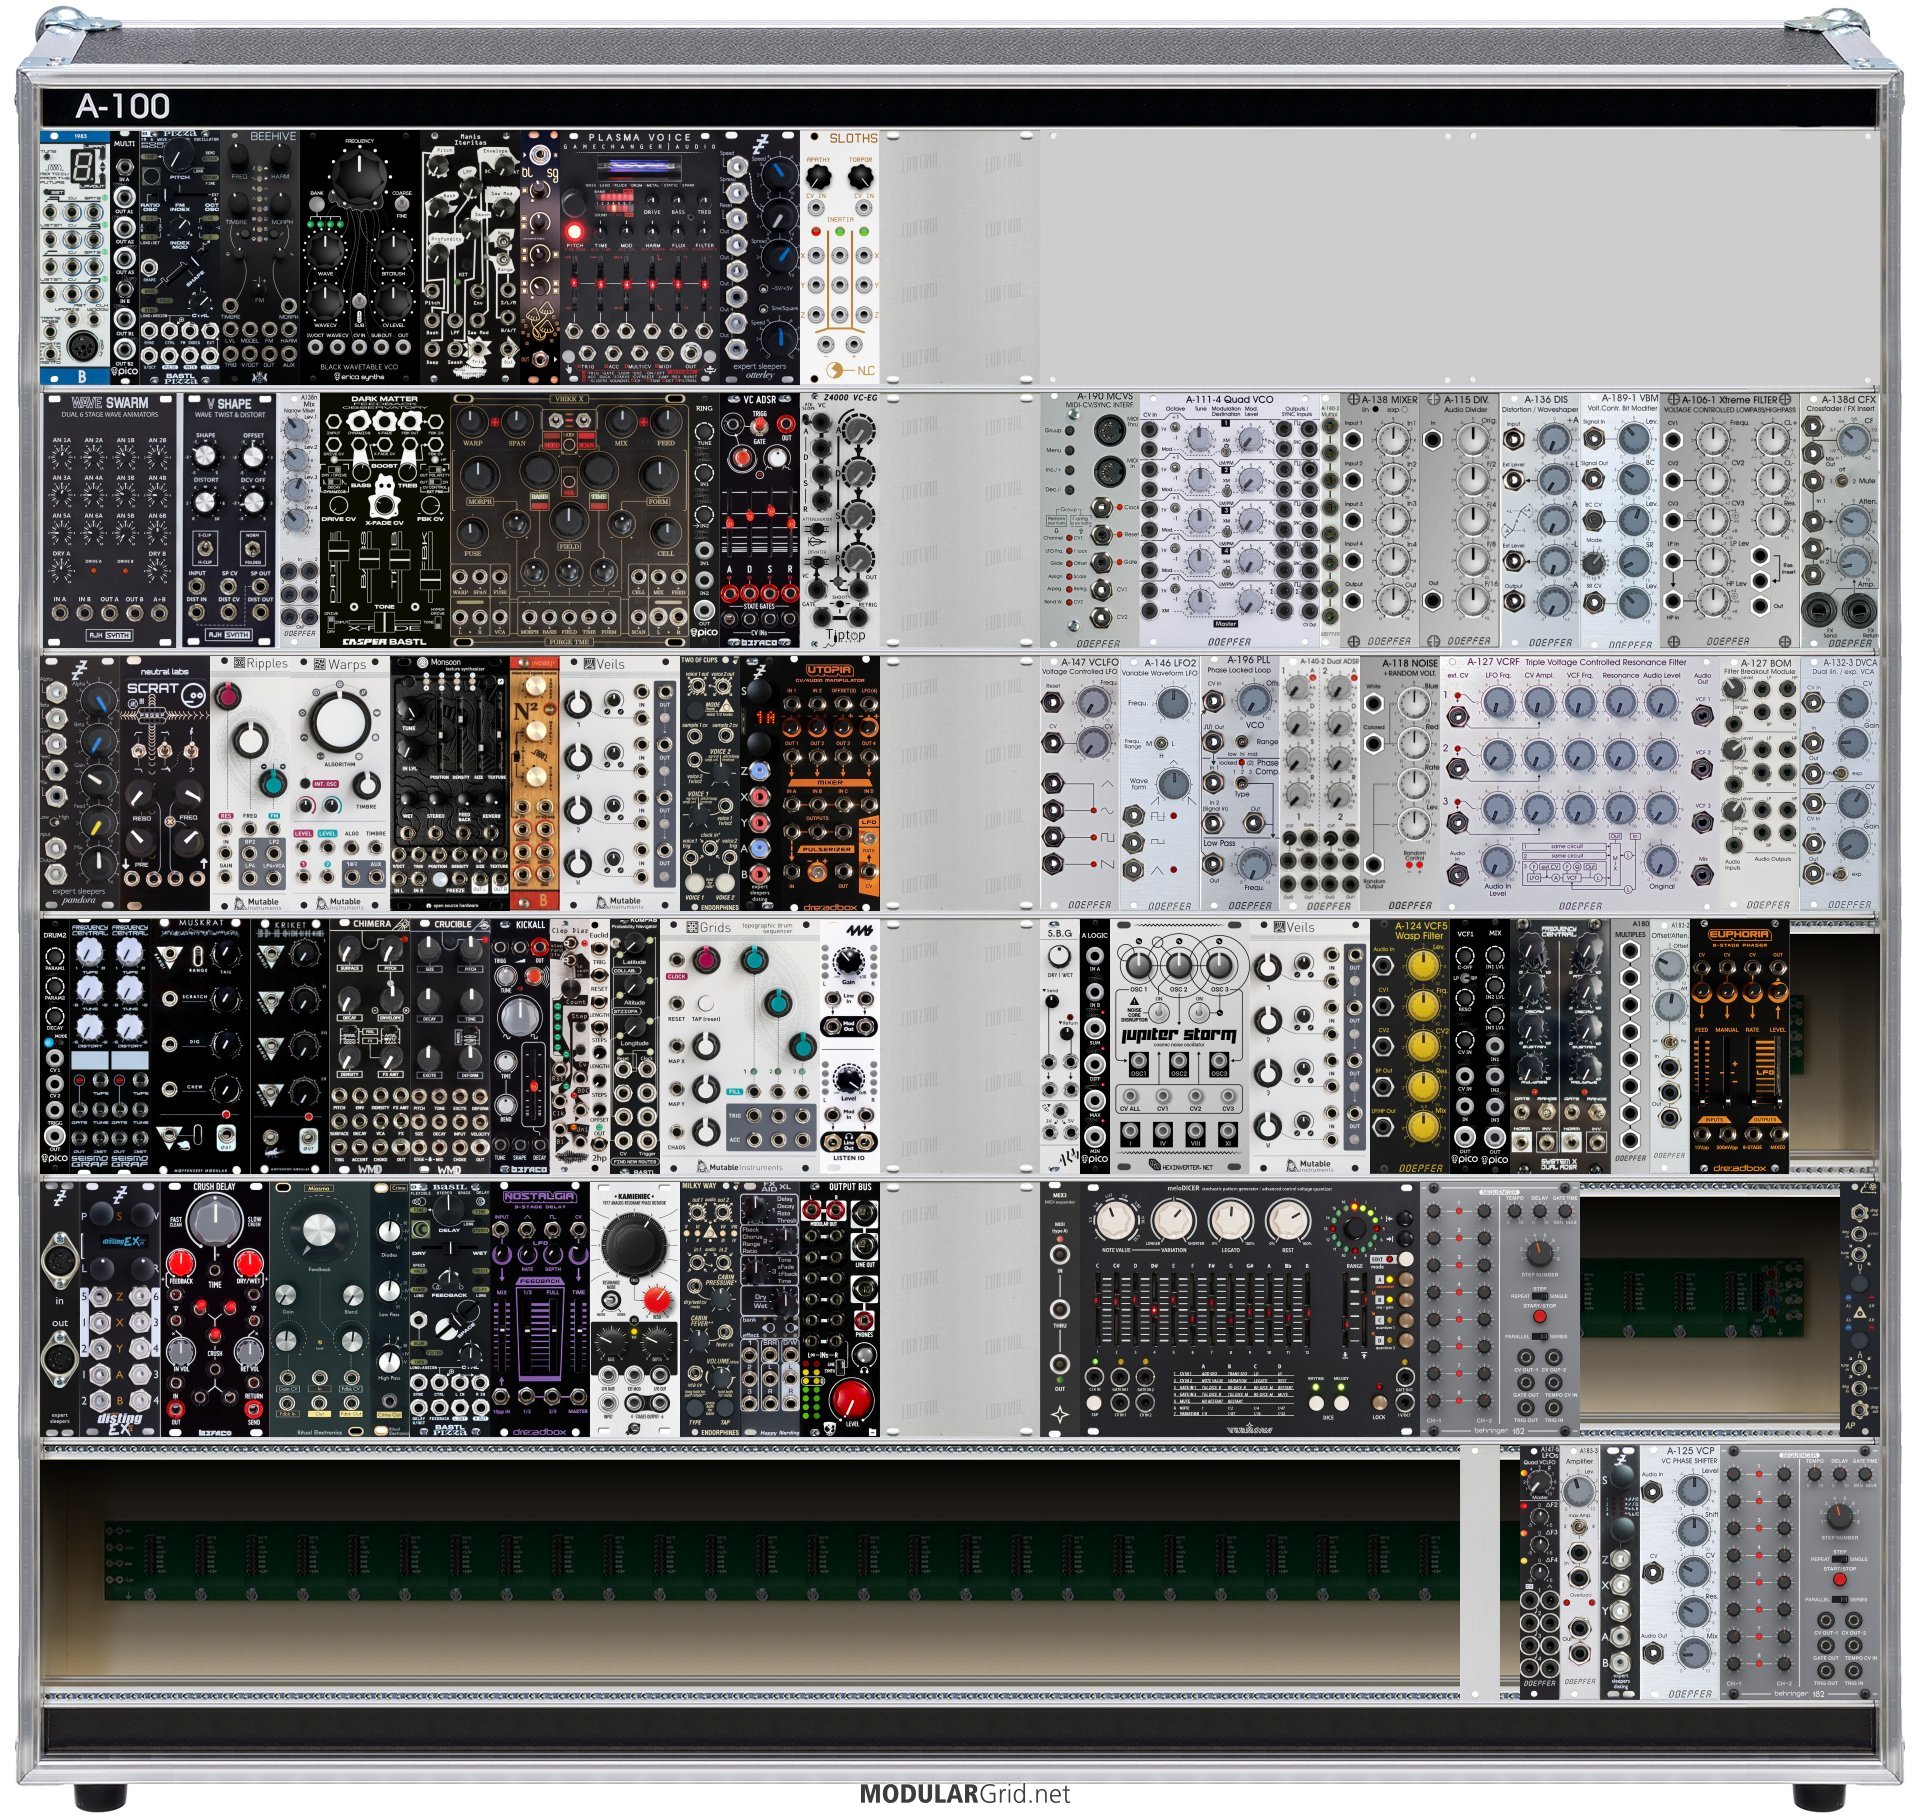Click the Warps title glyph icon
The height and width of the screenshot is (1815, 1931).
(320, 665)
